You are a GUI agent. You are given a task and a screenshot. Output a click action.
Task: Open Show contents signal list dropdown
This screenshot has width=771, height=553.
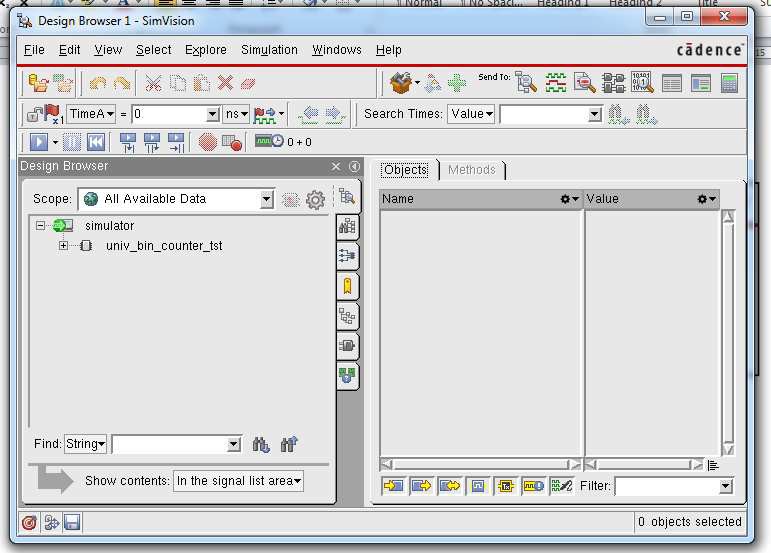(x=238, y=481)
